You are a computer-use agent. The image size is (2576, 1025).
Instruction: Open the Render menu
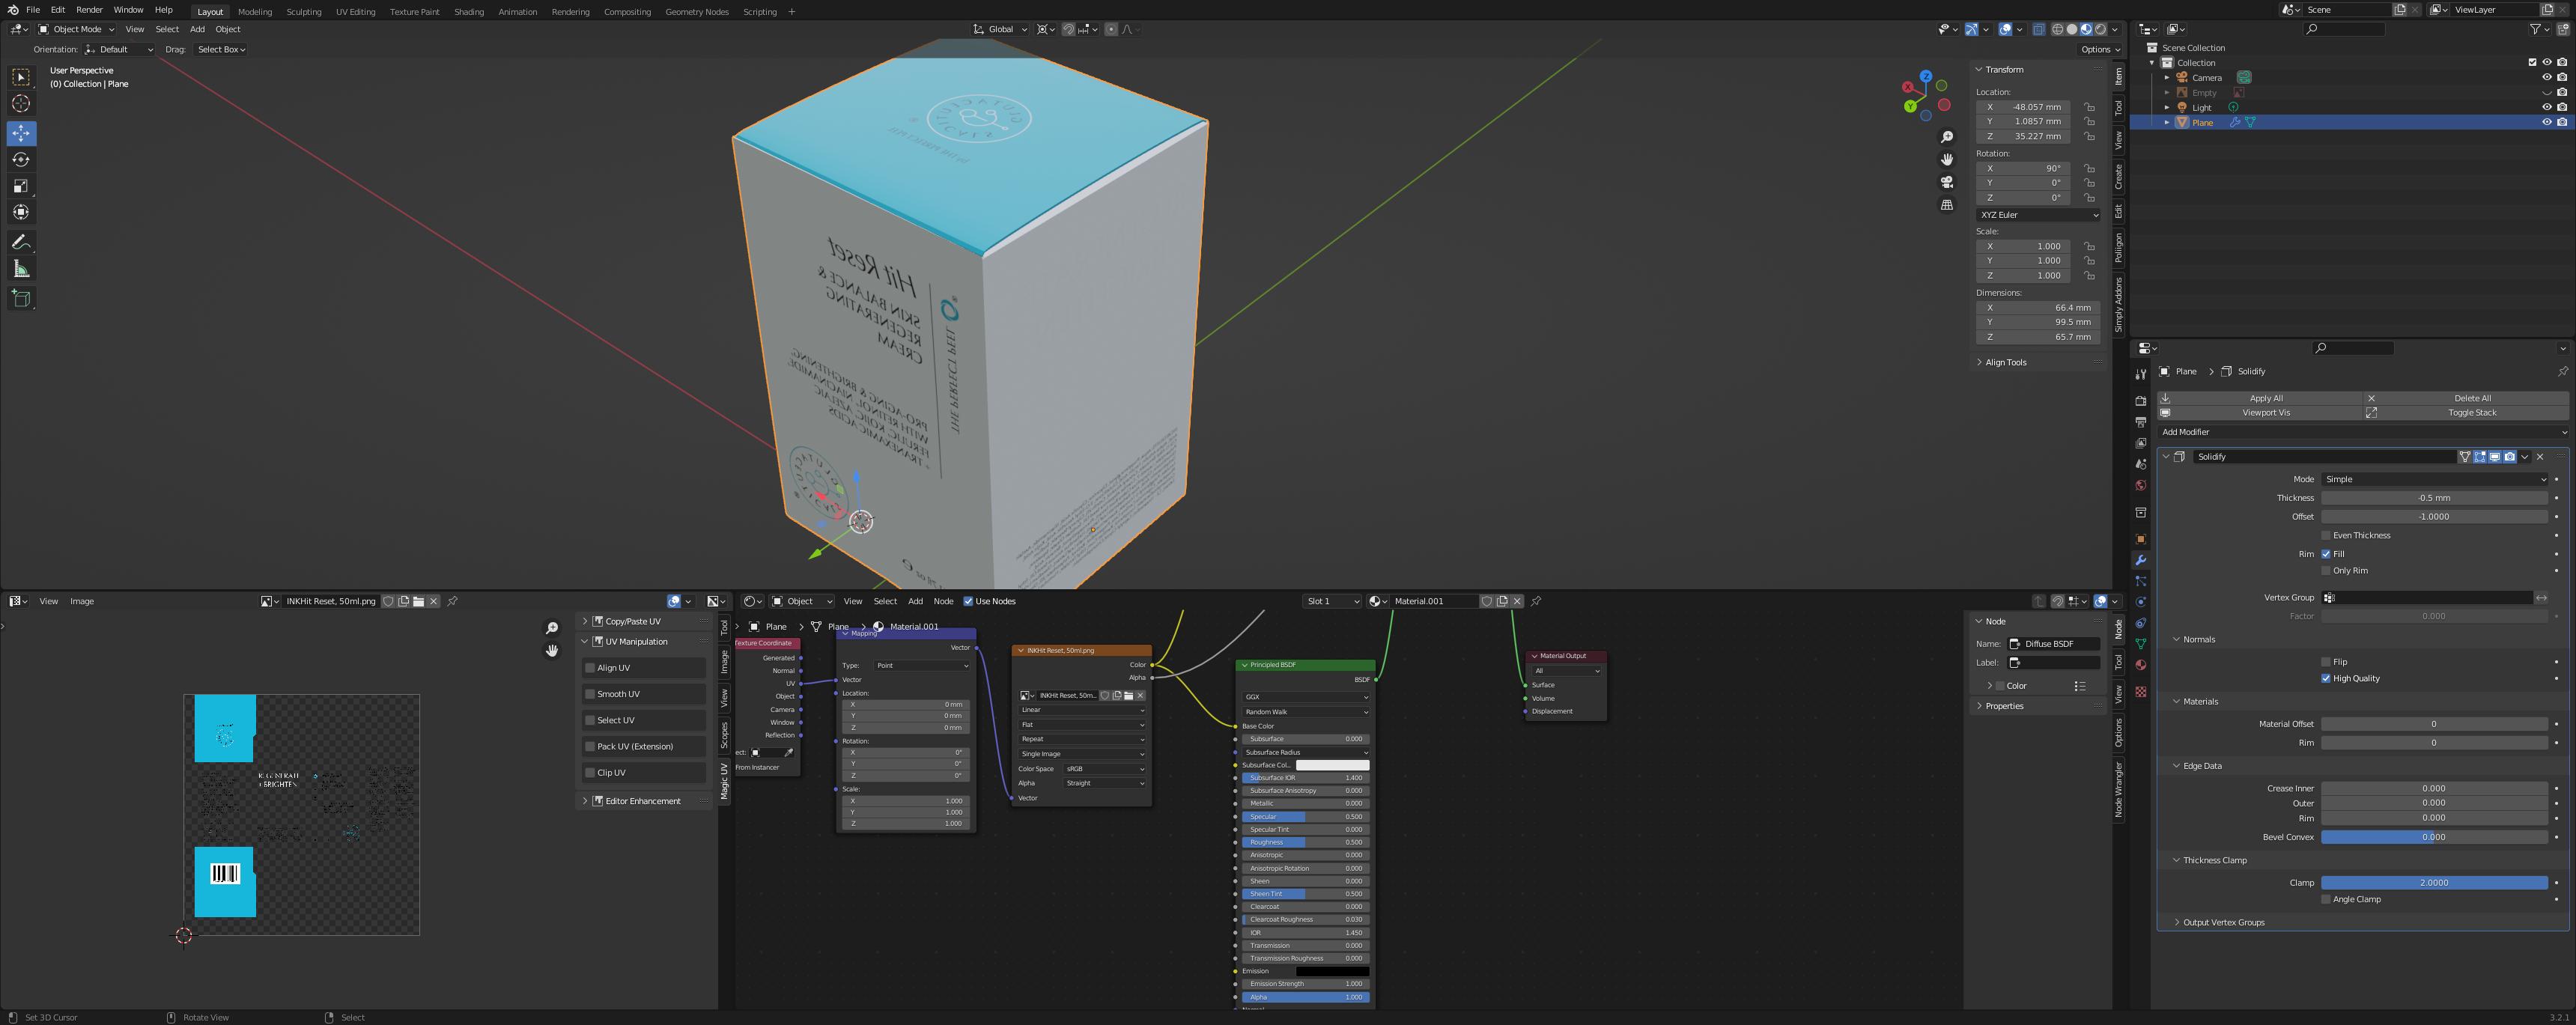pos(89,10)
